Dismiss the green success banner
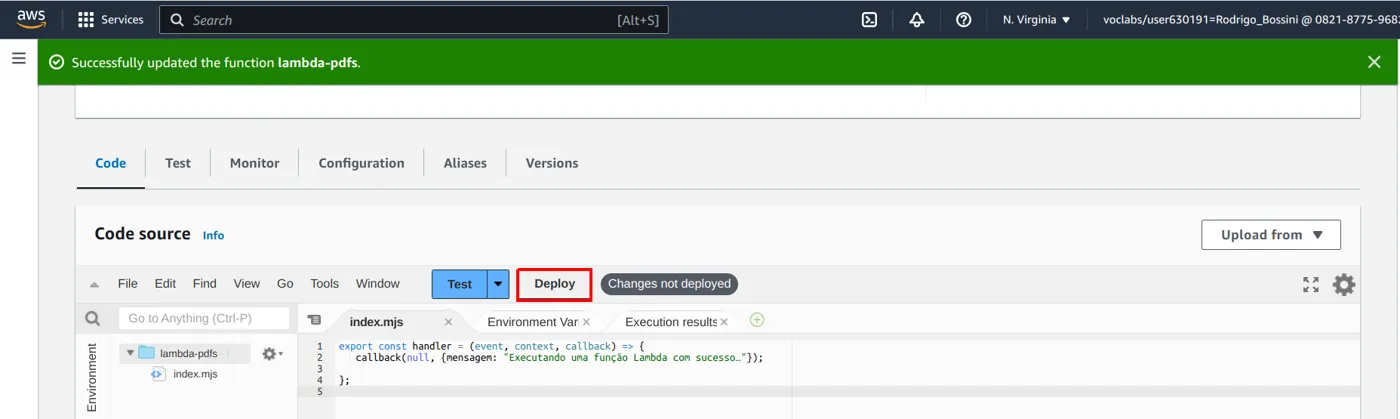The width and height of the screenshot is (1400, 419). [x=1374, y=62]
